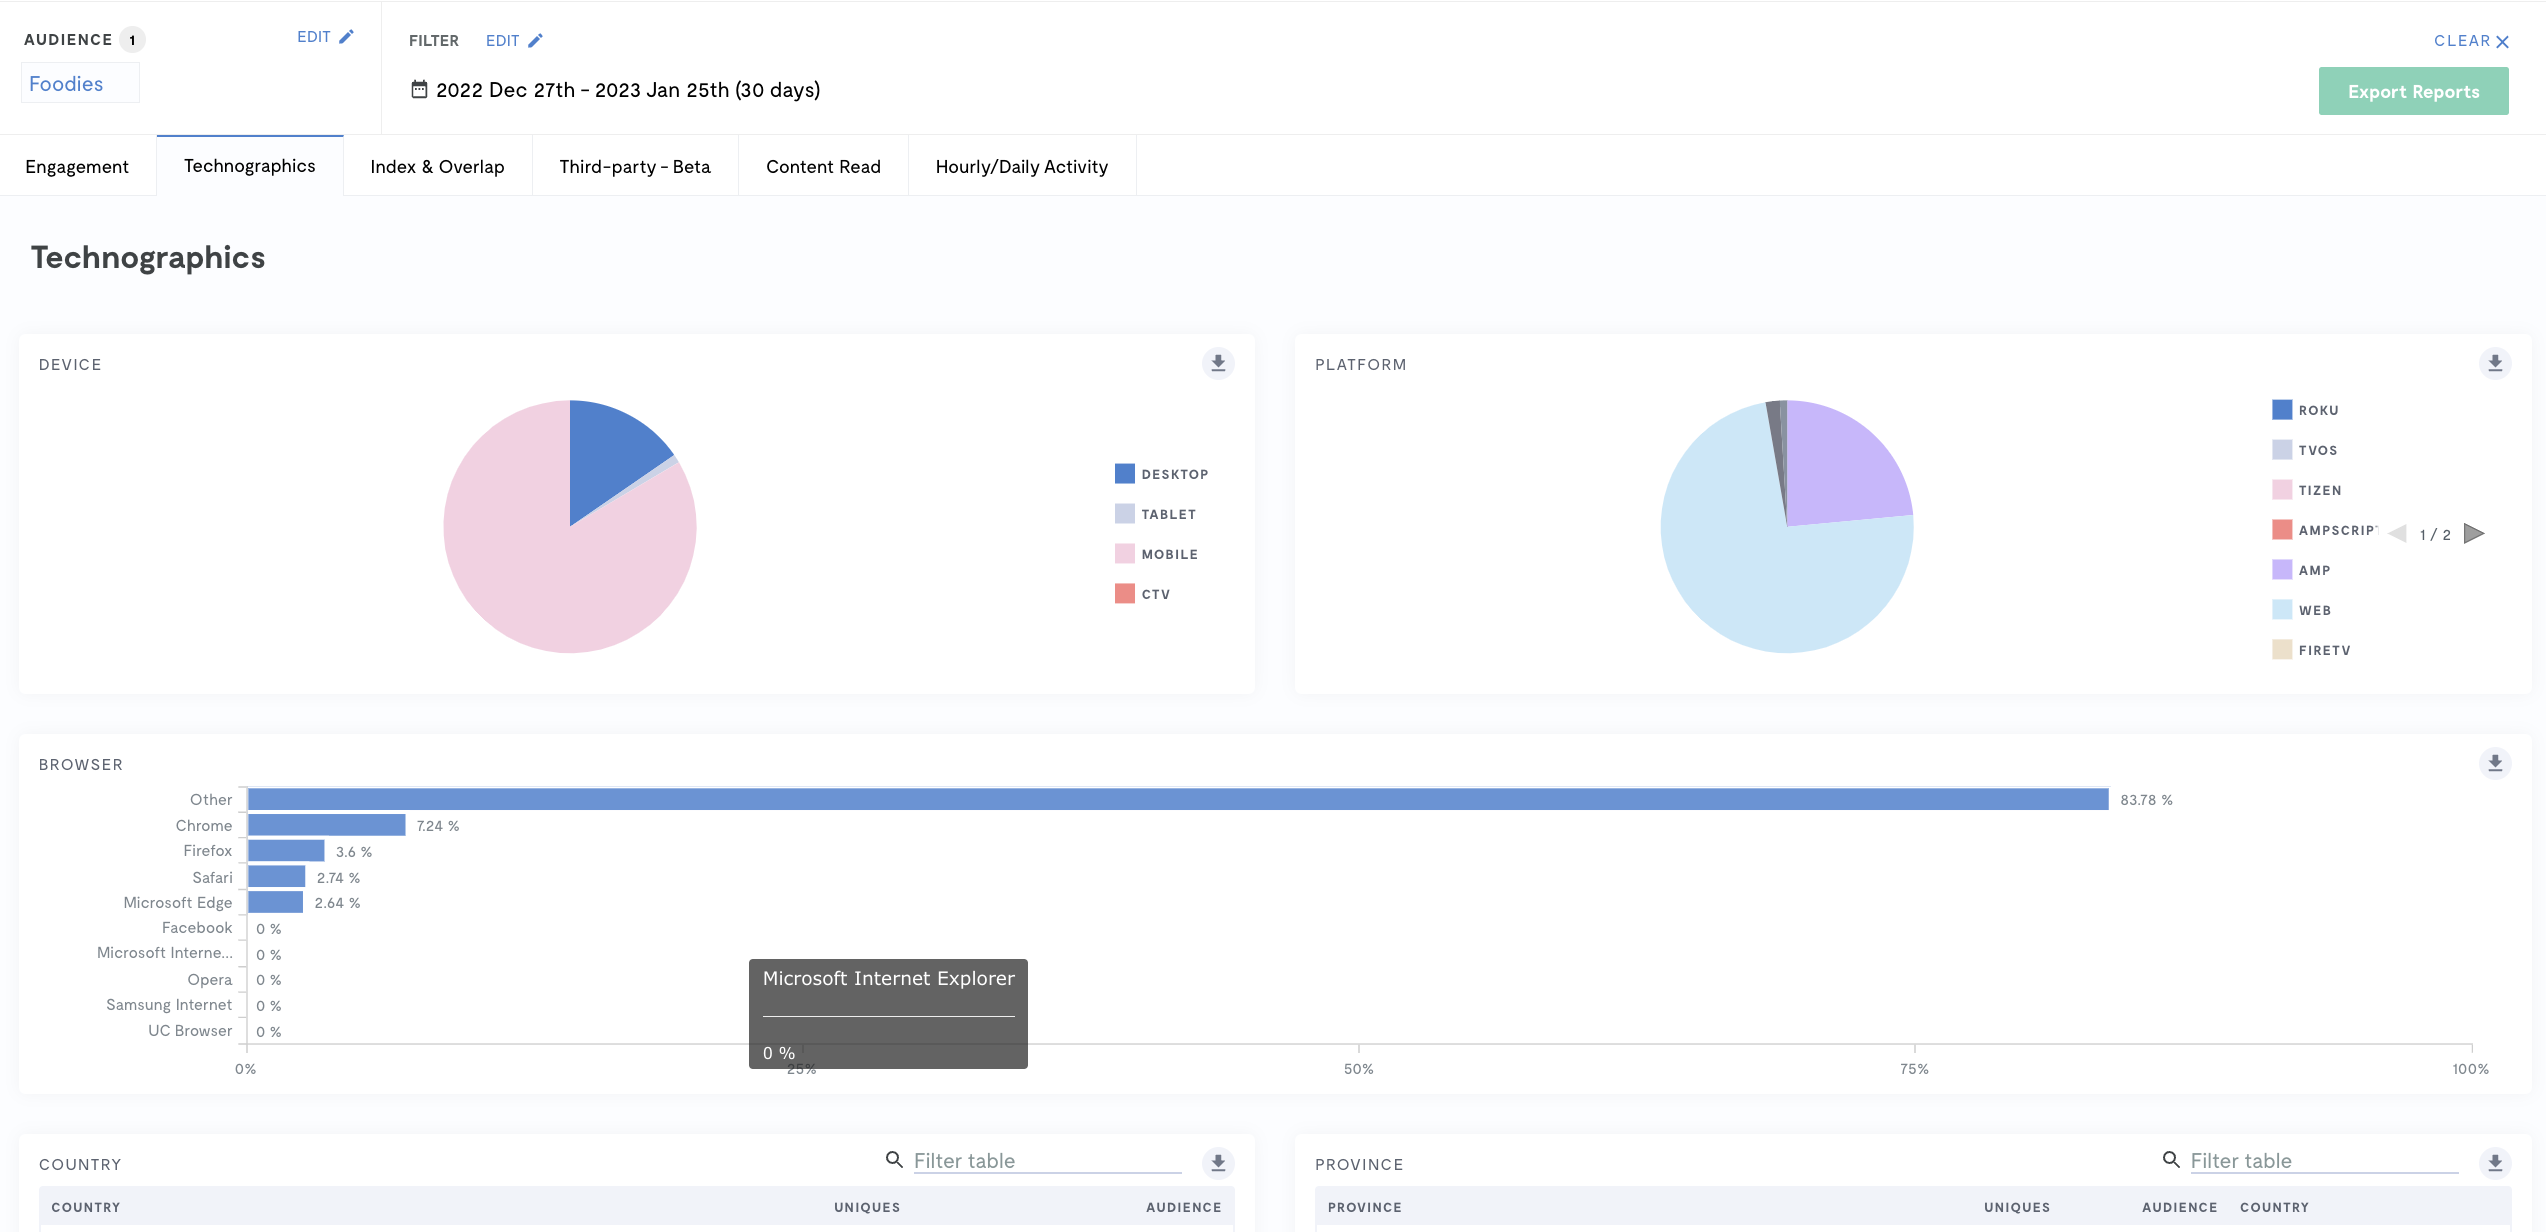This screenshot has width=2546, height=1232.
Task: Switch to Content Read tab
Action: coord(823,166)
